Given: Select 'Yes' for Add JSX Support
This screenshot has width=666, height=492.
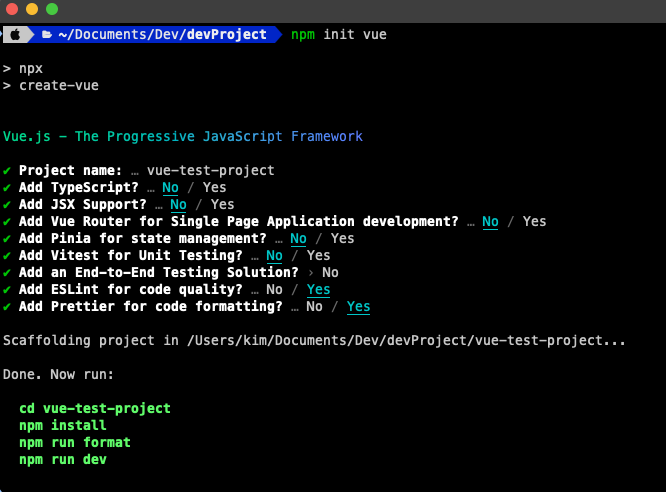Looking at the screenshot, I should [223, 204].
